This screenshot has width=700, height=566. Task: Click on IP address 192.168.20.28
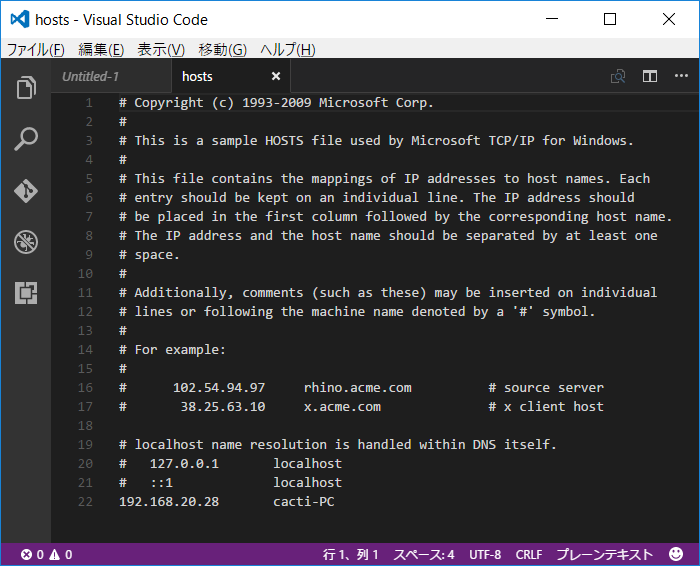pos(169,502)
